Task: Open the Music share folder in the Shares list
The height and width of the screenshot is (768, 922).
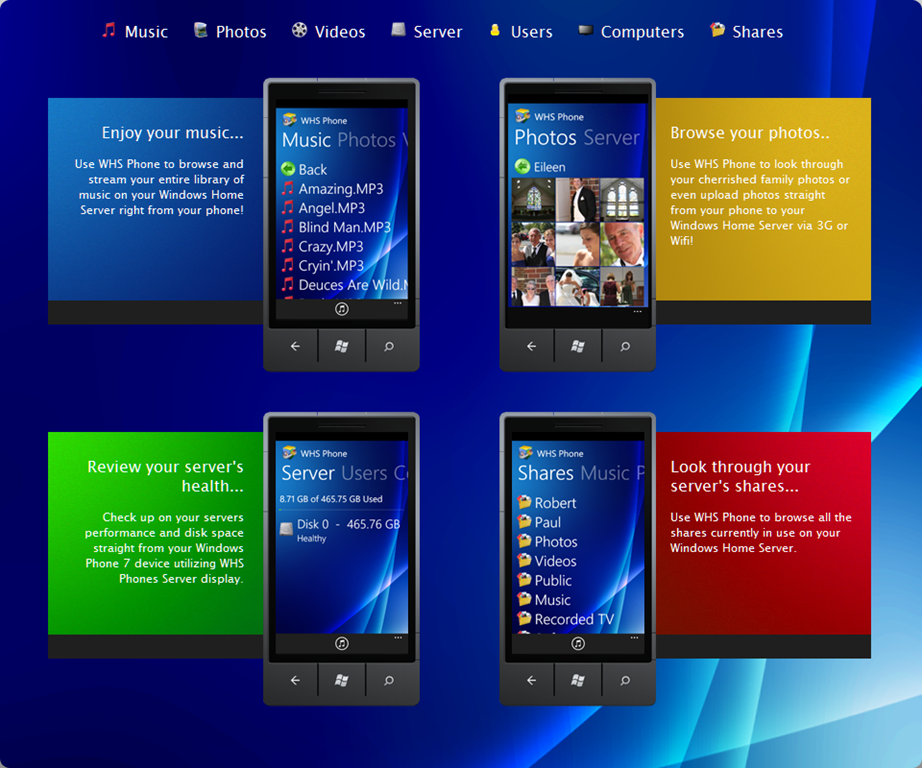Action: pos(544,600)
